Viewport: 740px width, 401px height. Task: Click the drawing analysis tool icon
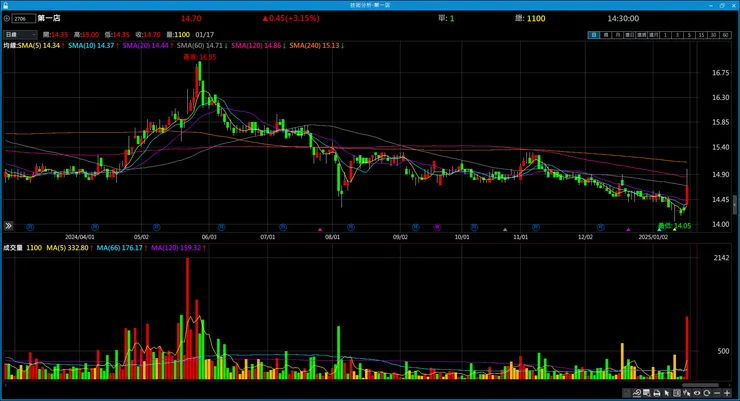tap(637, 393)
